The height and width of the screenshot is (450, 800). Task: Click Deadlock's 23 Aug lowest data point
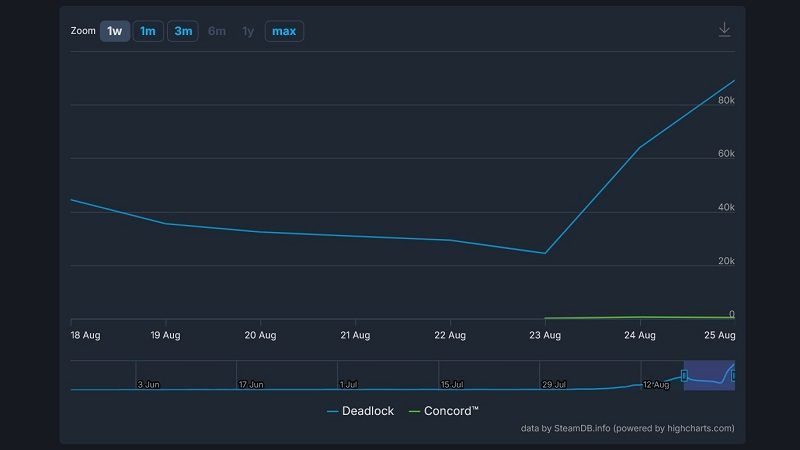(545, 253)
